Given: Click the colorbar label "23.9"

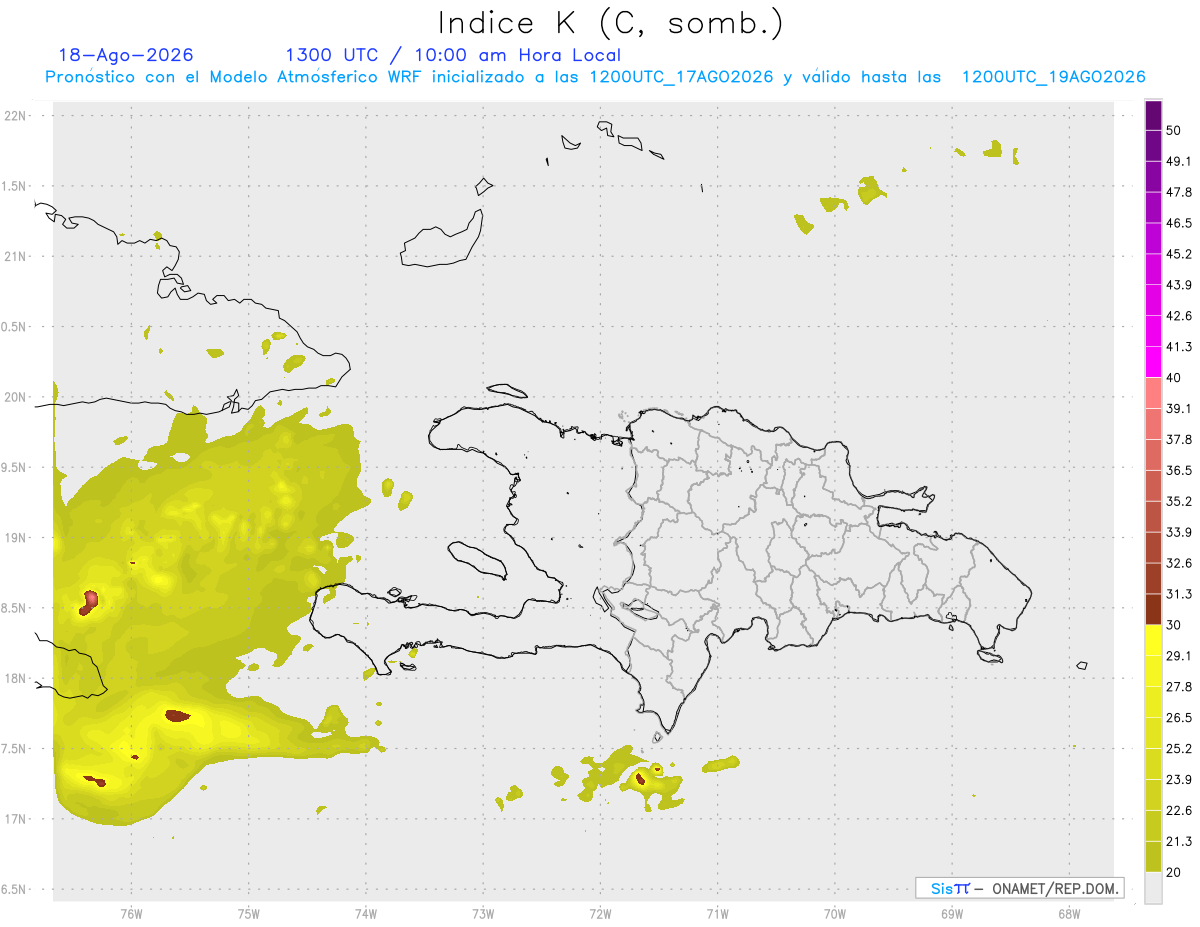Looking at the screenshot, I should [x=1179, y=781].
